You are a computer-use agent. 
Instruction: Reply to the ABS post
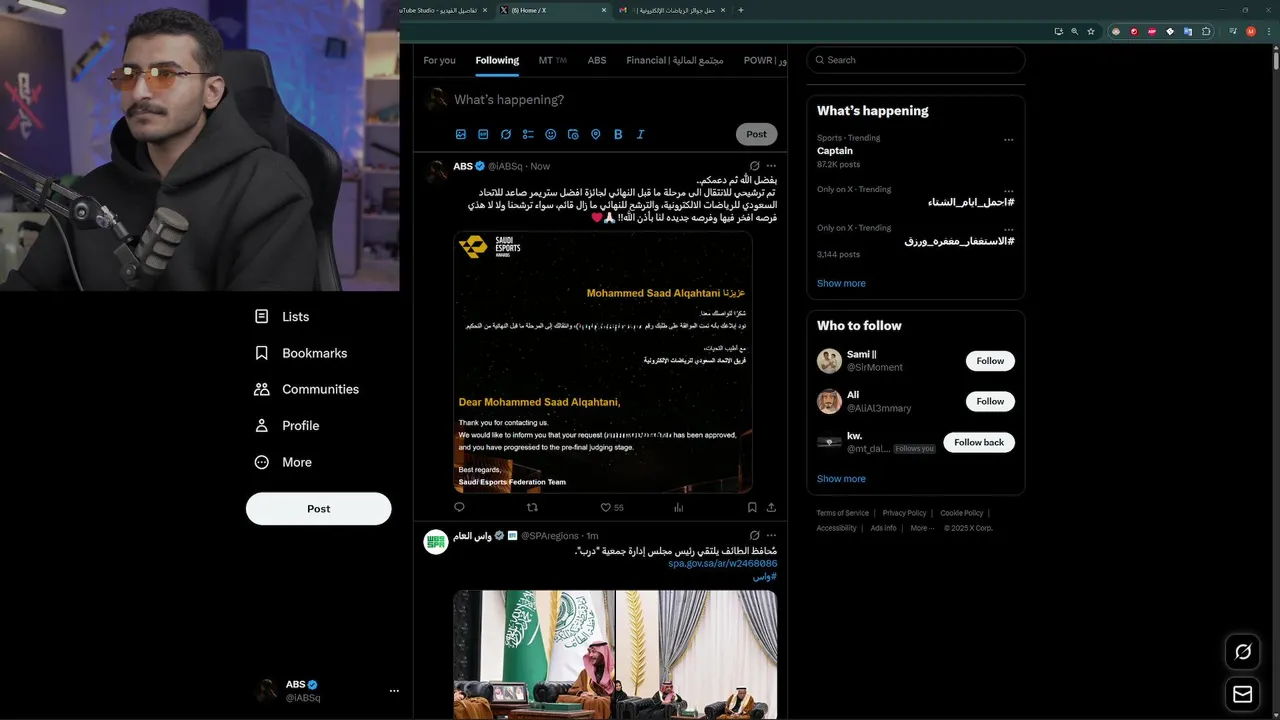[460, 507]
